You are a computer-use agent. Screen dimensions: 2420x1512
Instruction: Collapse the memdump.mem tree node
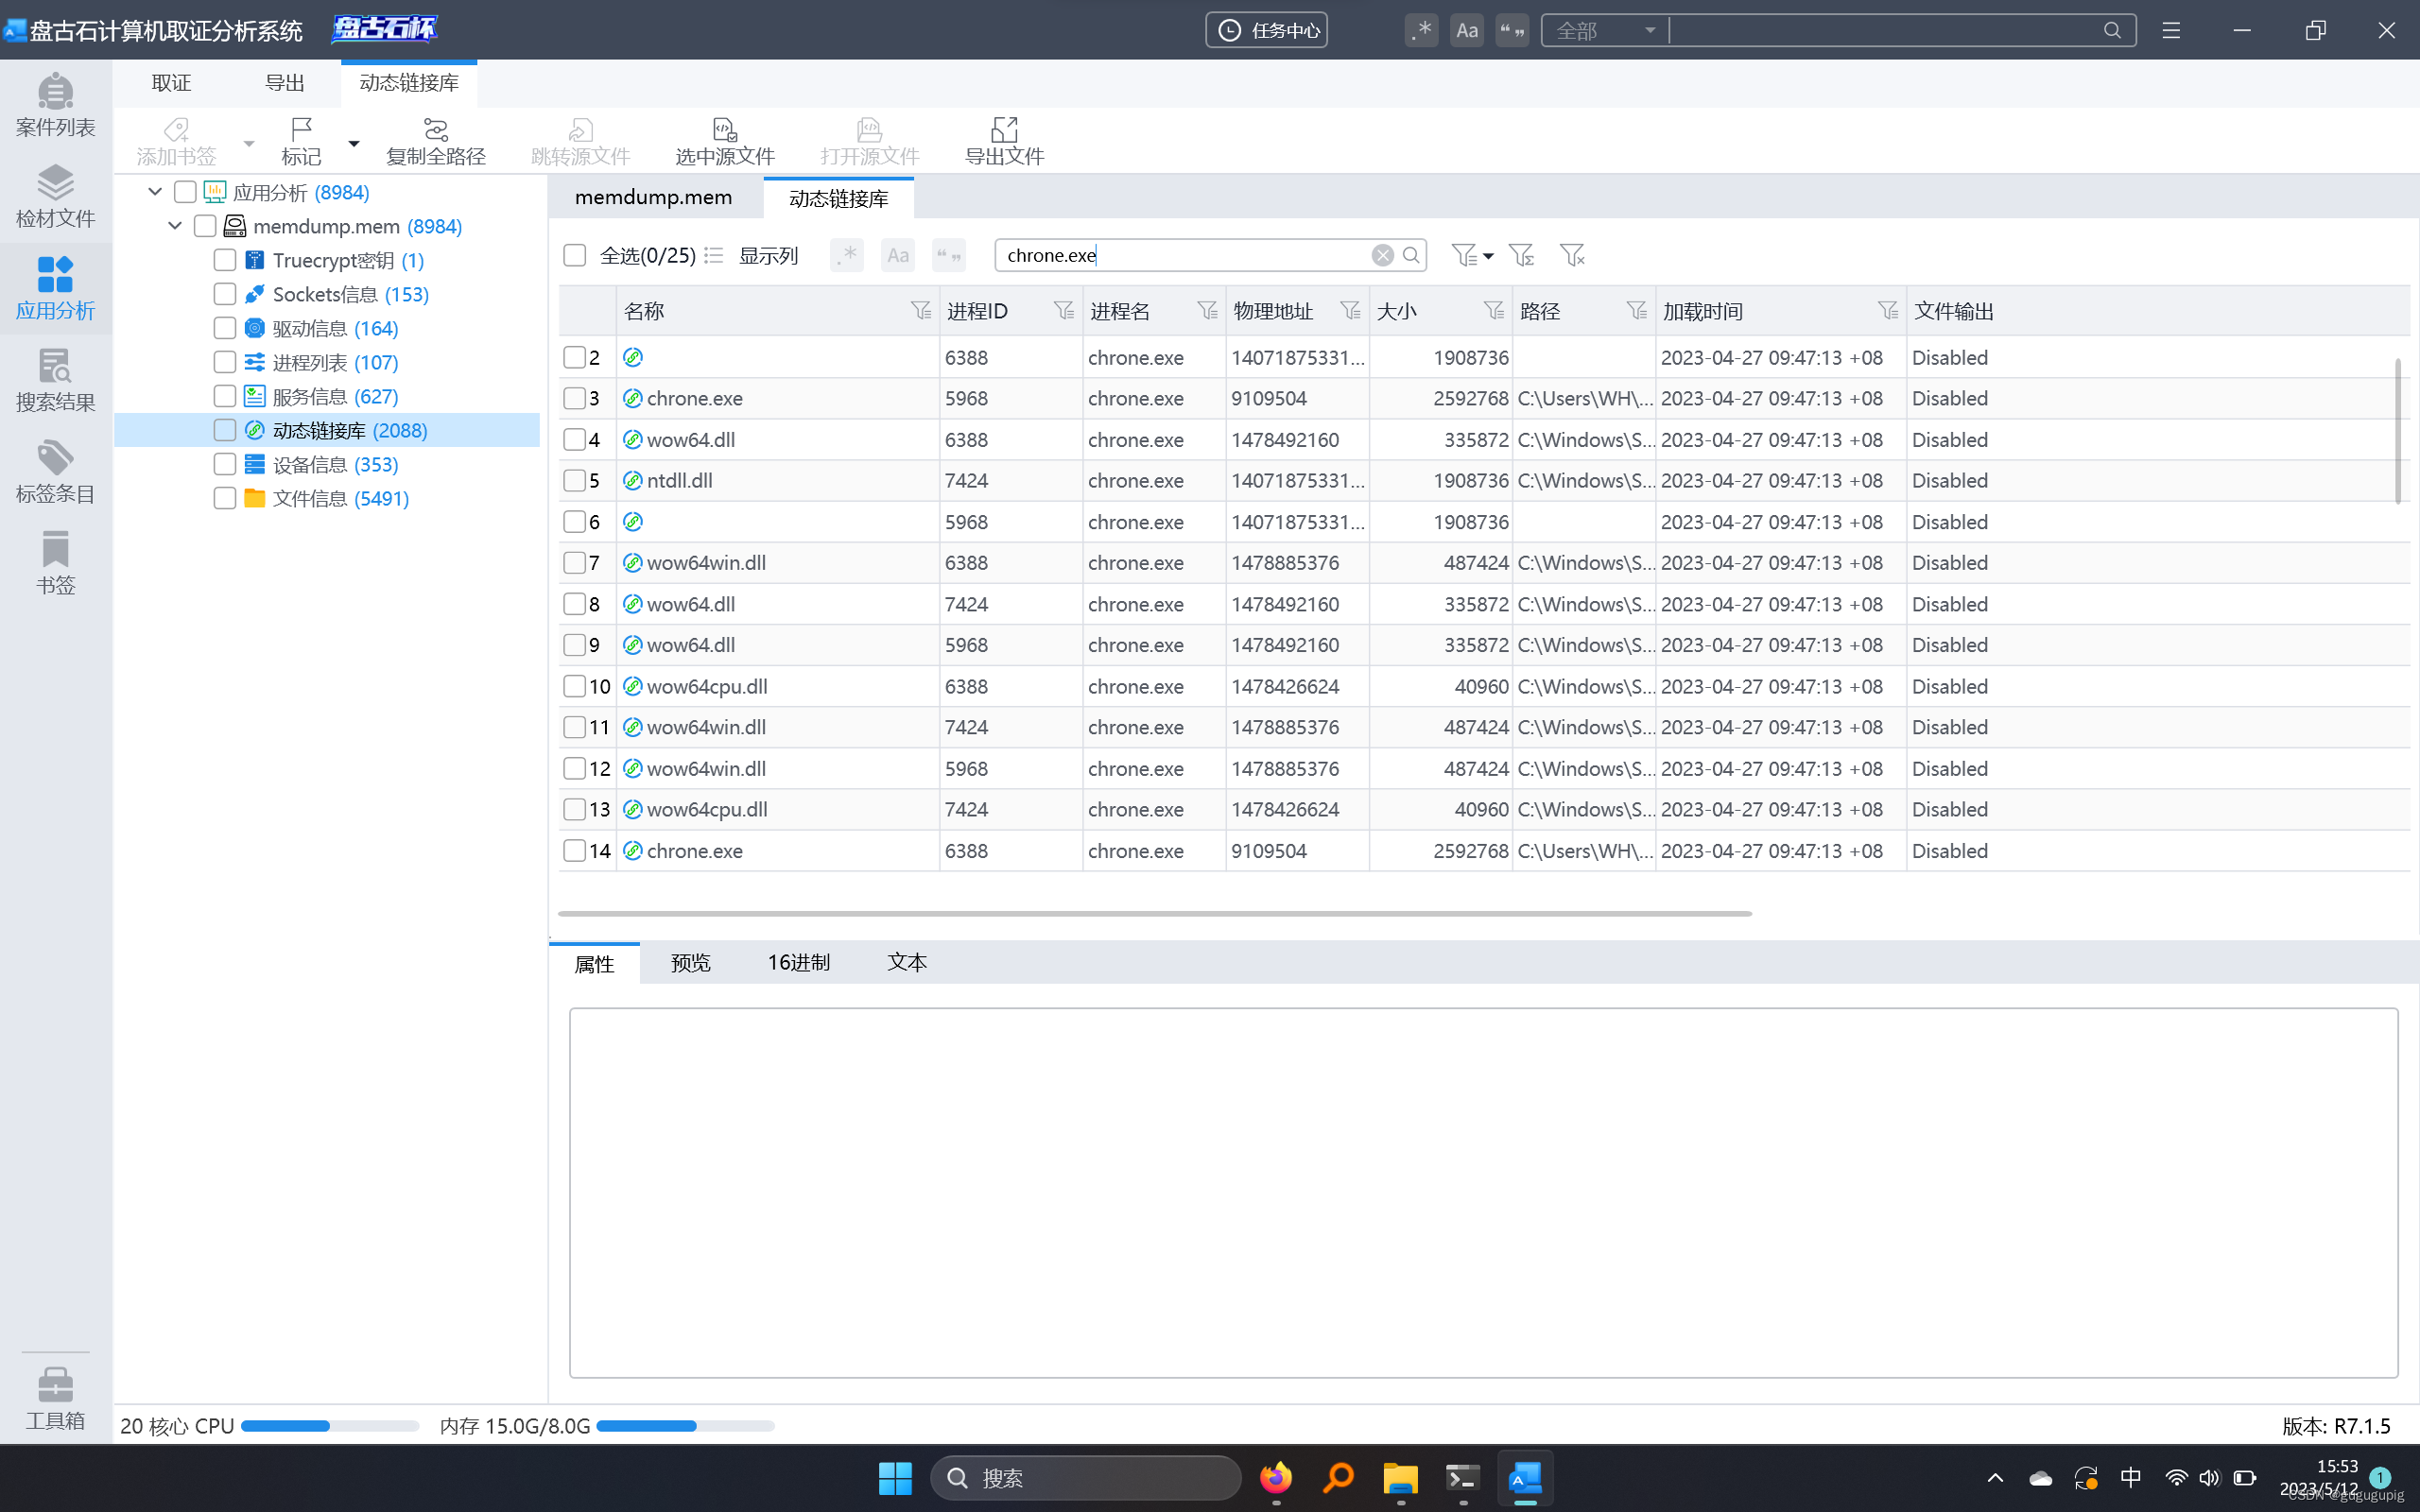[175, 226]
